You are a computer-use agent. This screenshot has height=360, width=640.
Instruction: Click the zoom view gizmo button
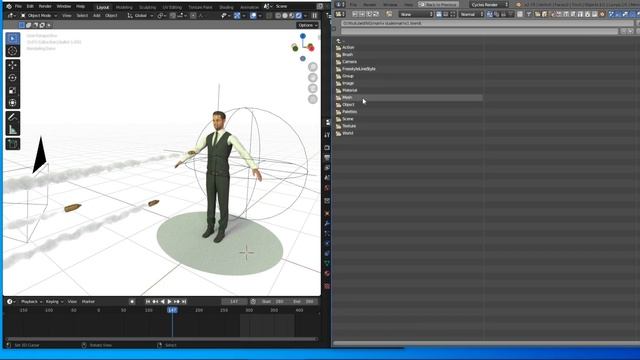[x=313, y=67]
